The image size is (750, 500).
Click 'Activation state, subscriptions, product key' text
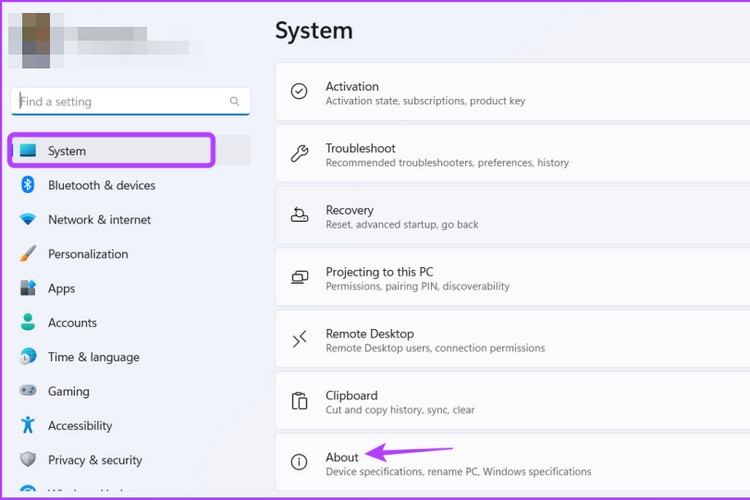pyautogui.click(x=425, y=101)
